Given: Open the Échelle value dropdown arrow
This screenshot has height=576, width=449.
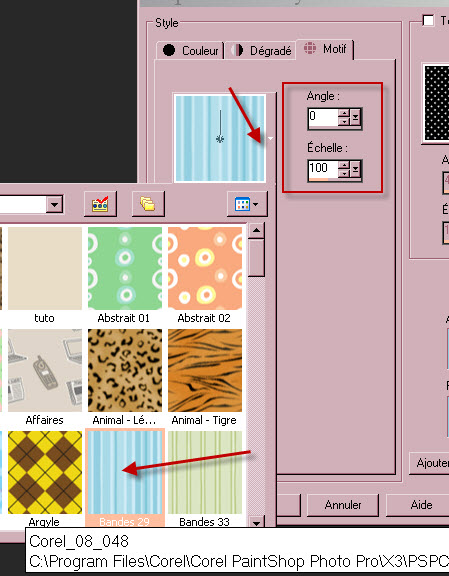Looking at the screenshot, I should [355, 170].
